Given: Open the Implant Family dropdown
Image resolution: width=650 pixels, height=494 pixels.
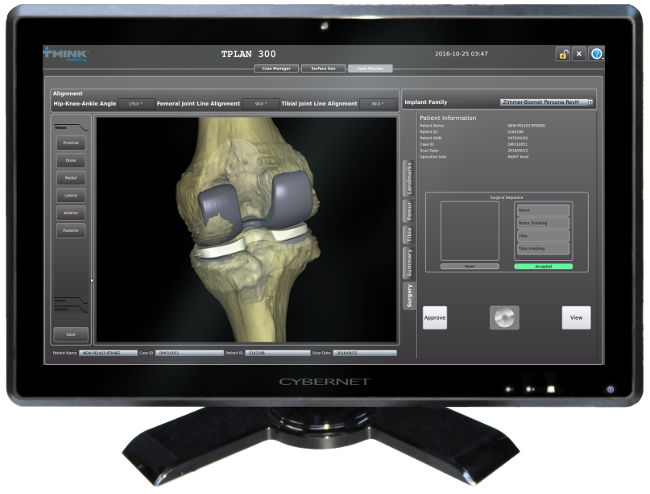Looking at the screenshot, I should click(547, 102).
